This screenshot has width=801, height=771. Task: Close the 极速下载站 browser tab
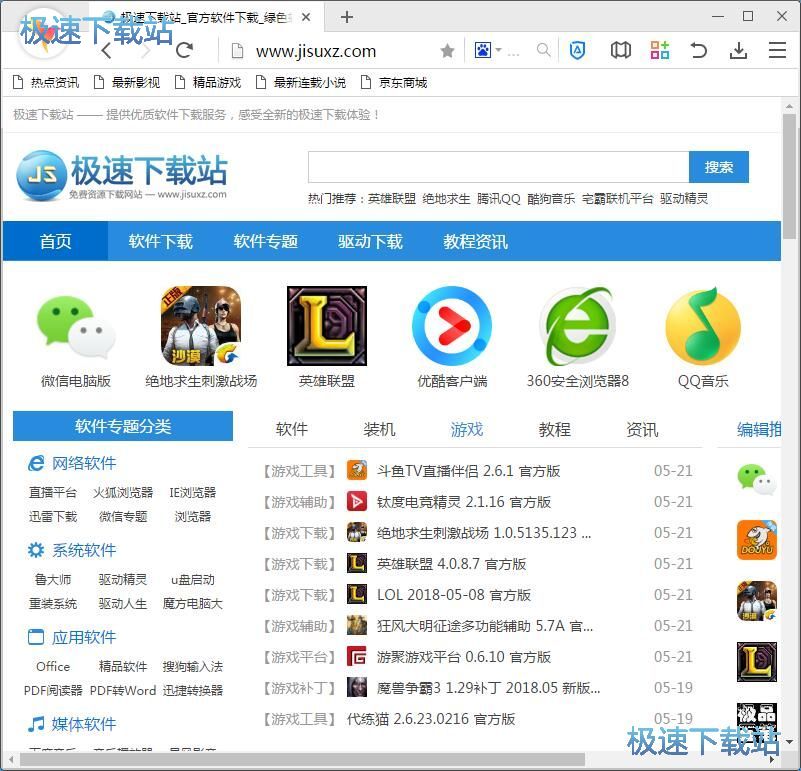click(x=306, y=17)
